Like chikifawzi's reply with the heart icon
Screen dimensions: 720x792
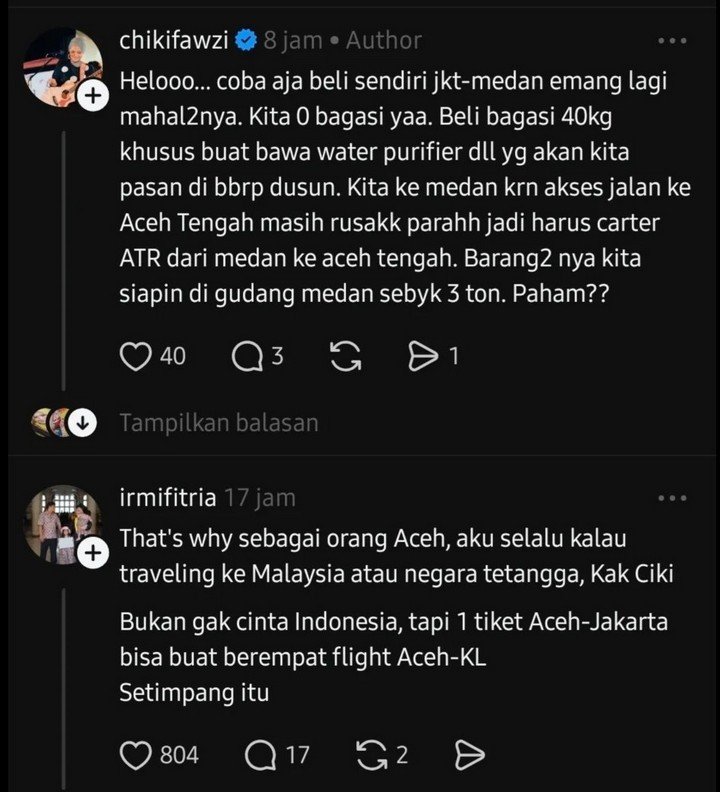(x=135, y=356)
